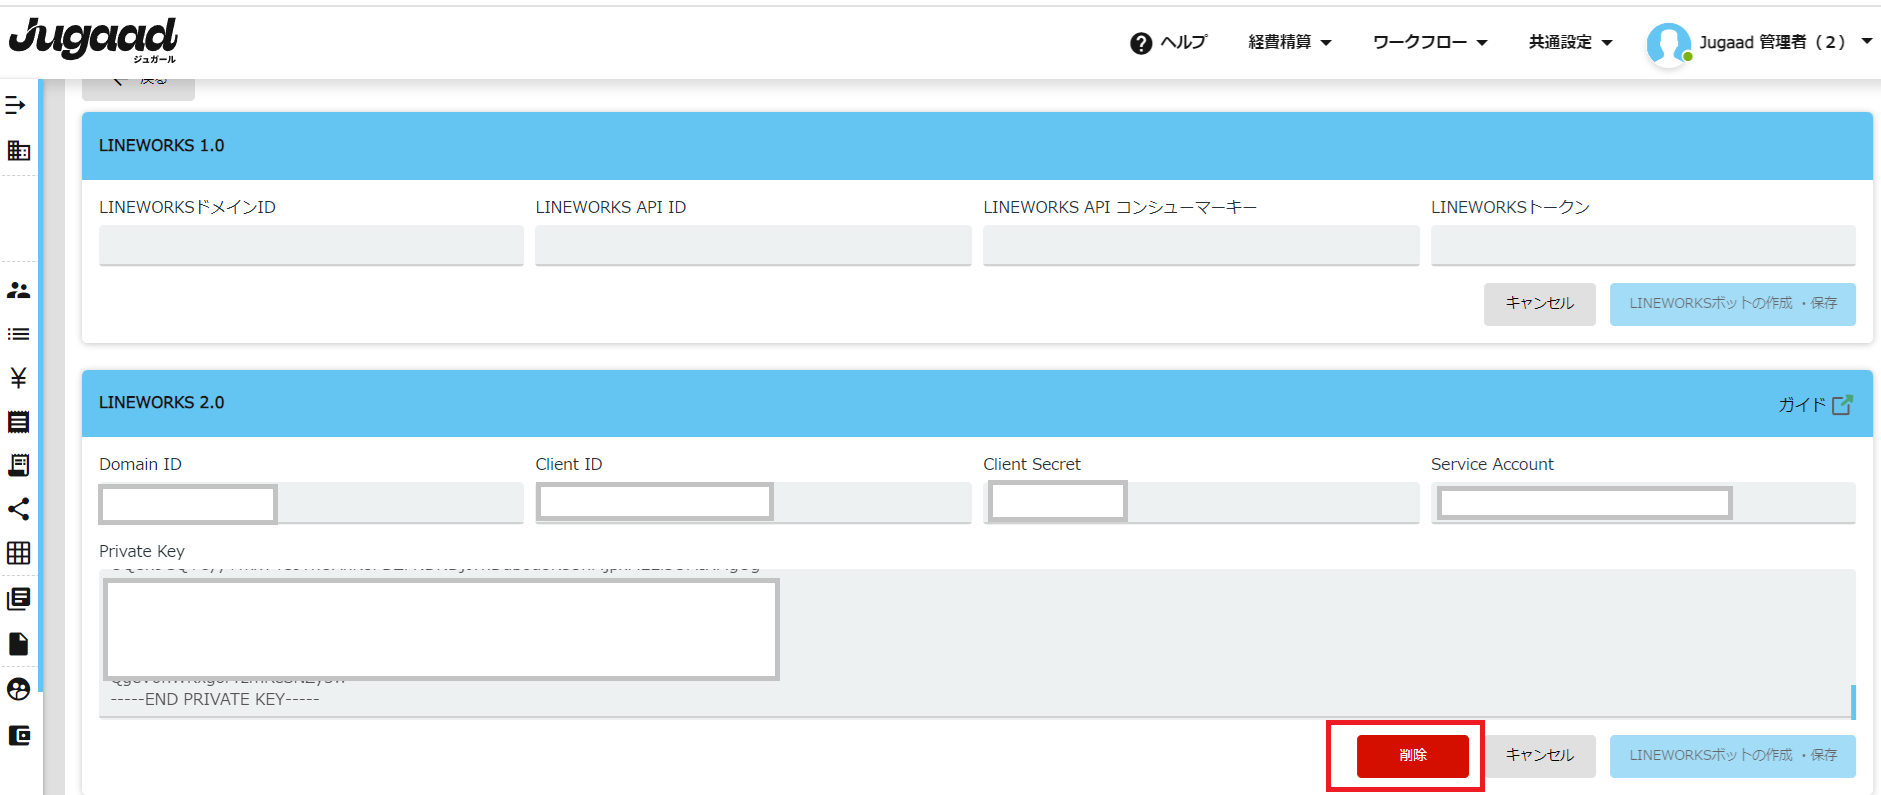Click the END PRIVATE KEY line text
Image resolution: width=1881 pixels, height=795 pixels.
215,699
